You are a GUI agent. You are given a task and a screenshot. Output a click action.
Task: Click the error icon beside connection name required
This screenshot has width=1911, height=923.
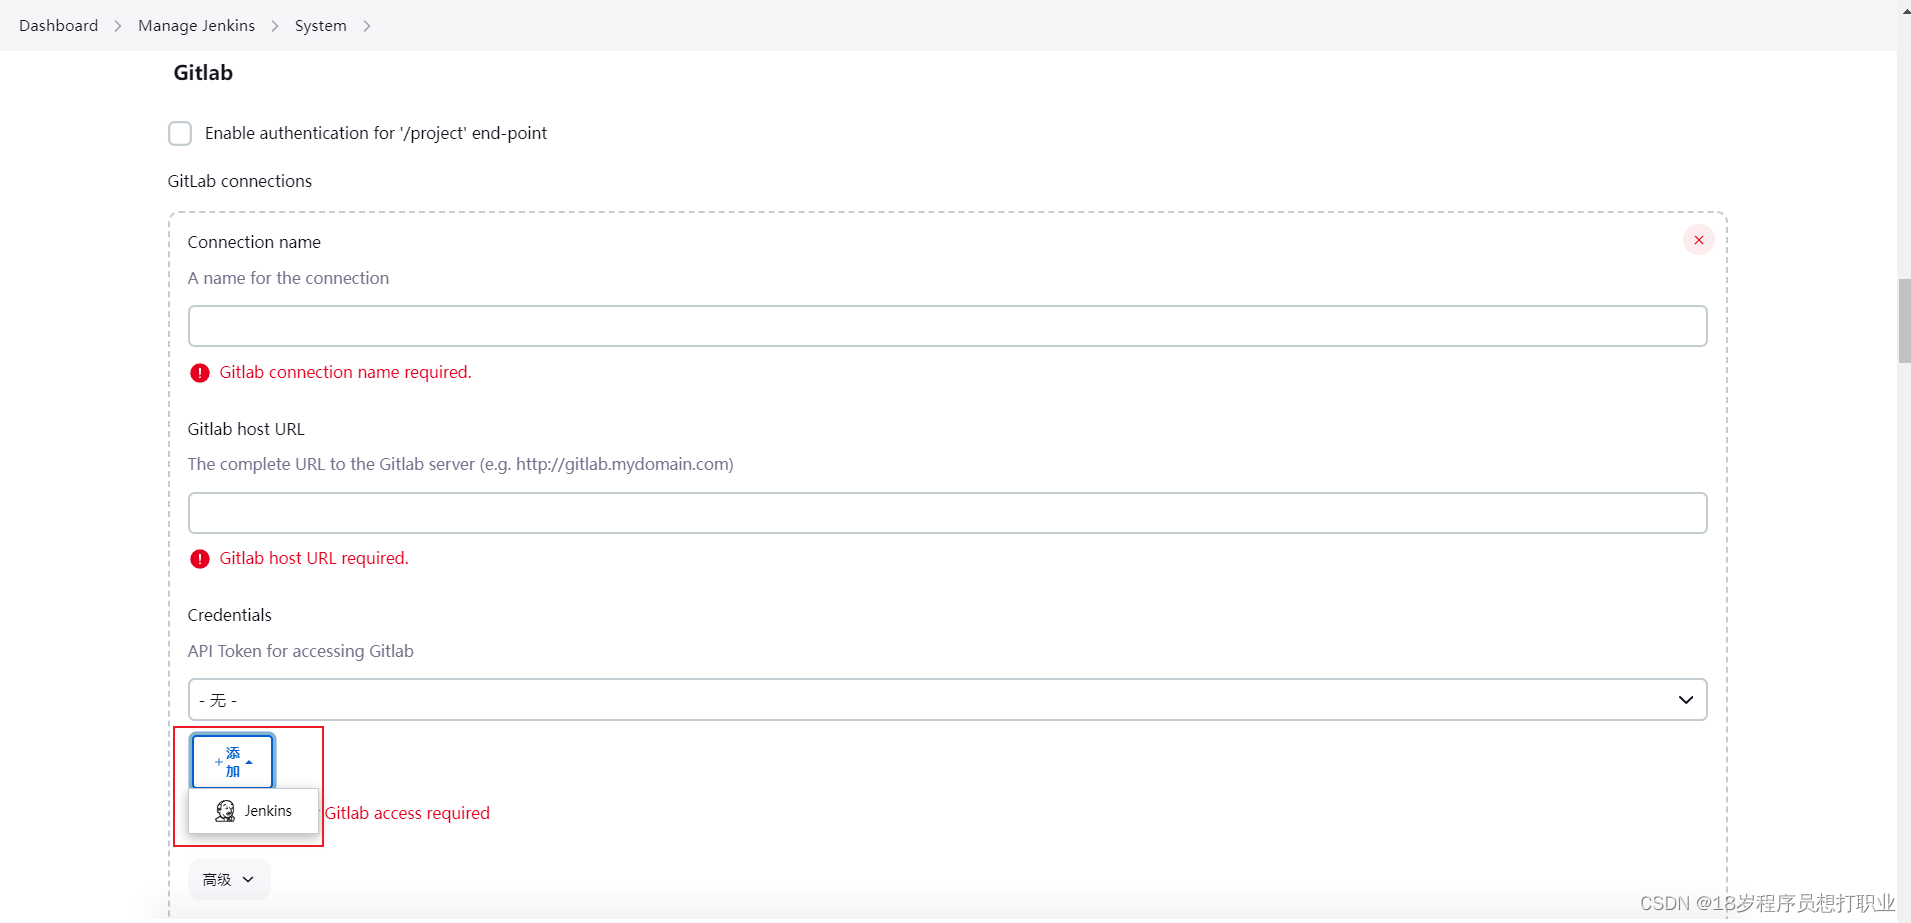[x=200, y=373]
